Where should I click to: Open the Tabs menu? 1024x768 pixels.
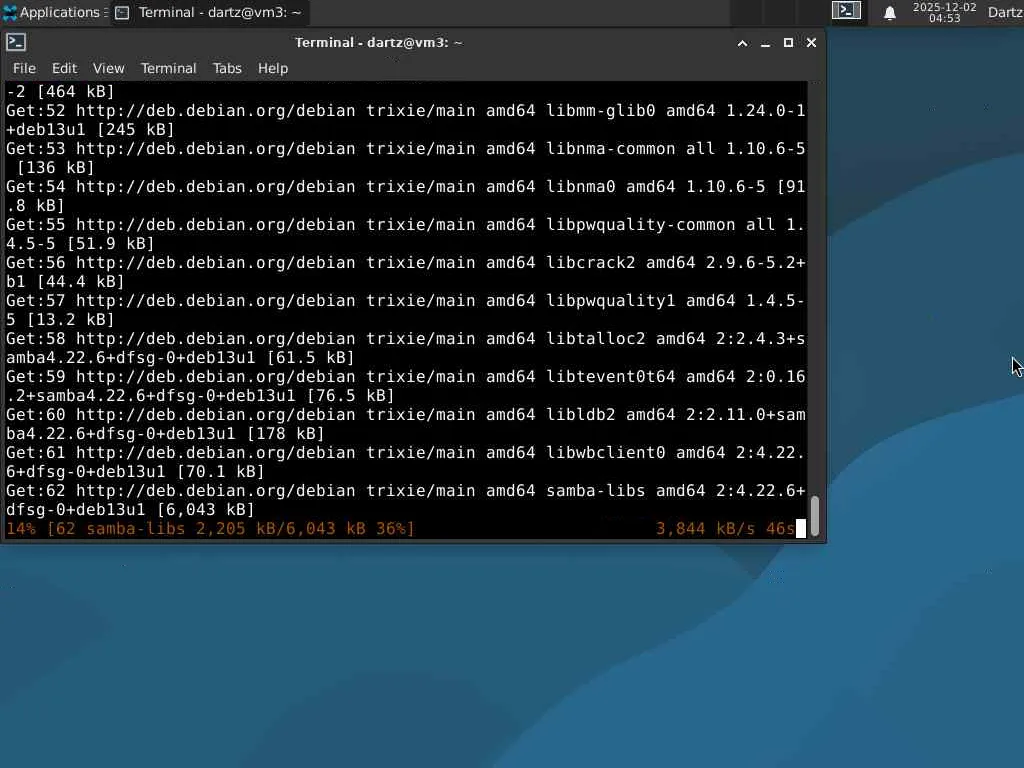227,69
